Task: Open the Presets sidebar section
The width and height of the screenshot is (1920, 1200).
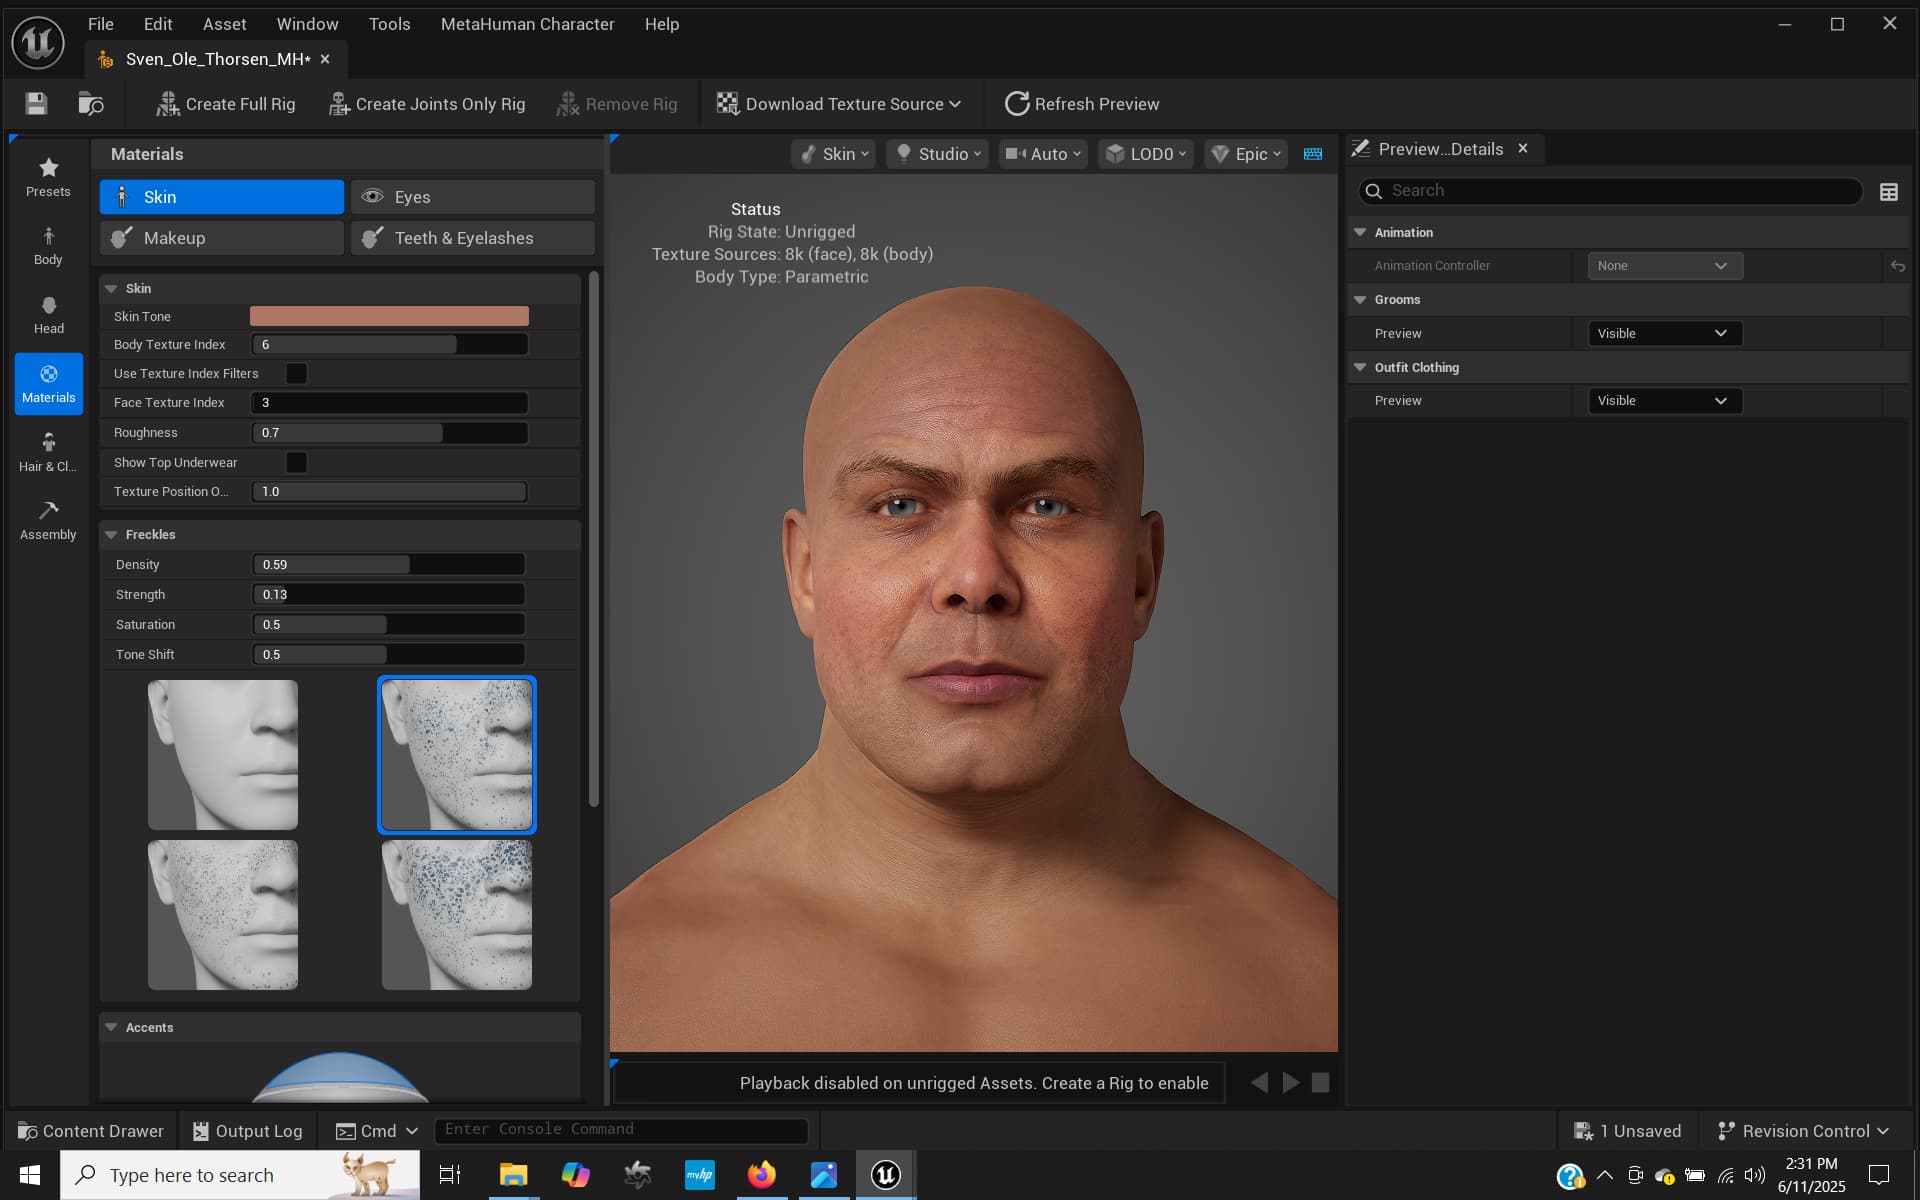Action: click(48, 177)
